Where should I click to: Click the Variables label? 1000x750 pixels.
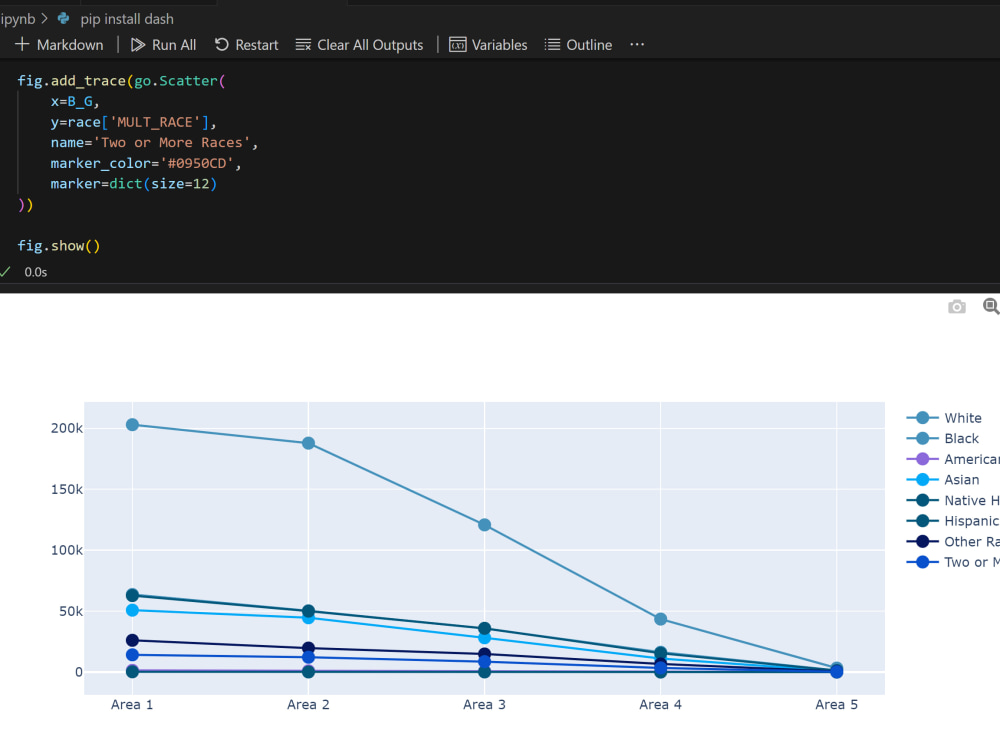[x=499, y=45]
